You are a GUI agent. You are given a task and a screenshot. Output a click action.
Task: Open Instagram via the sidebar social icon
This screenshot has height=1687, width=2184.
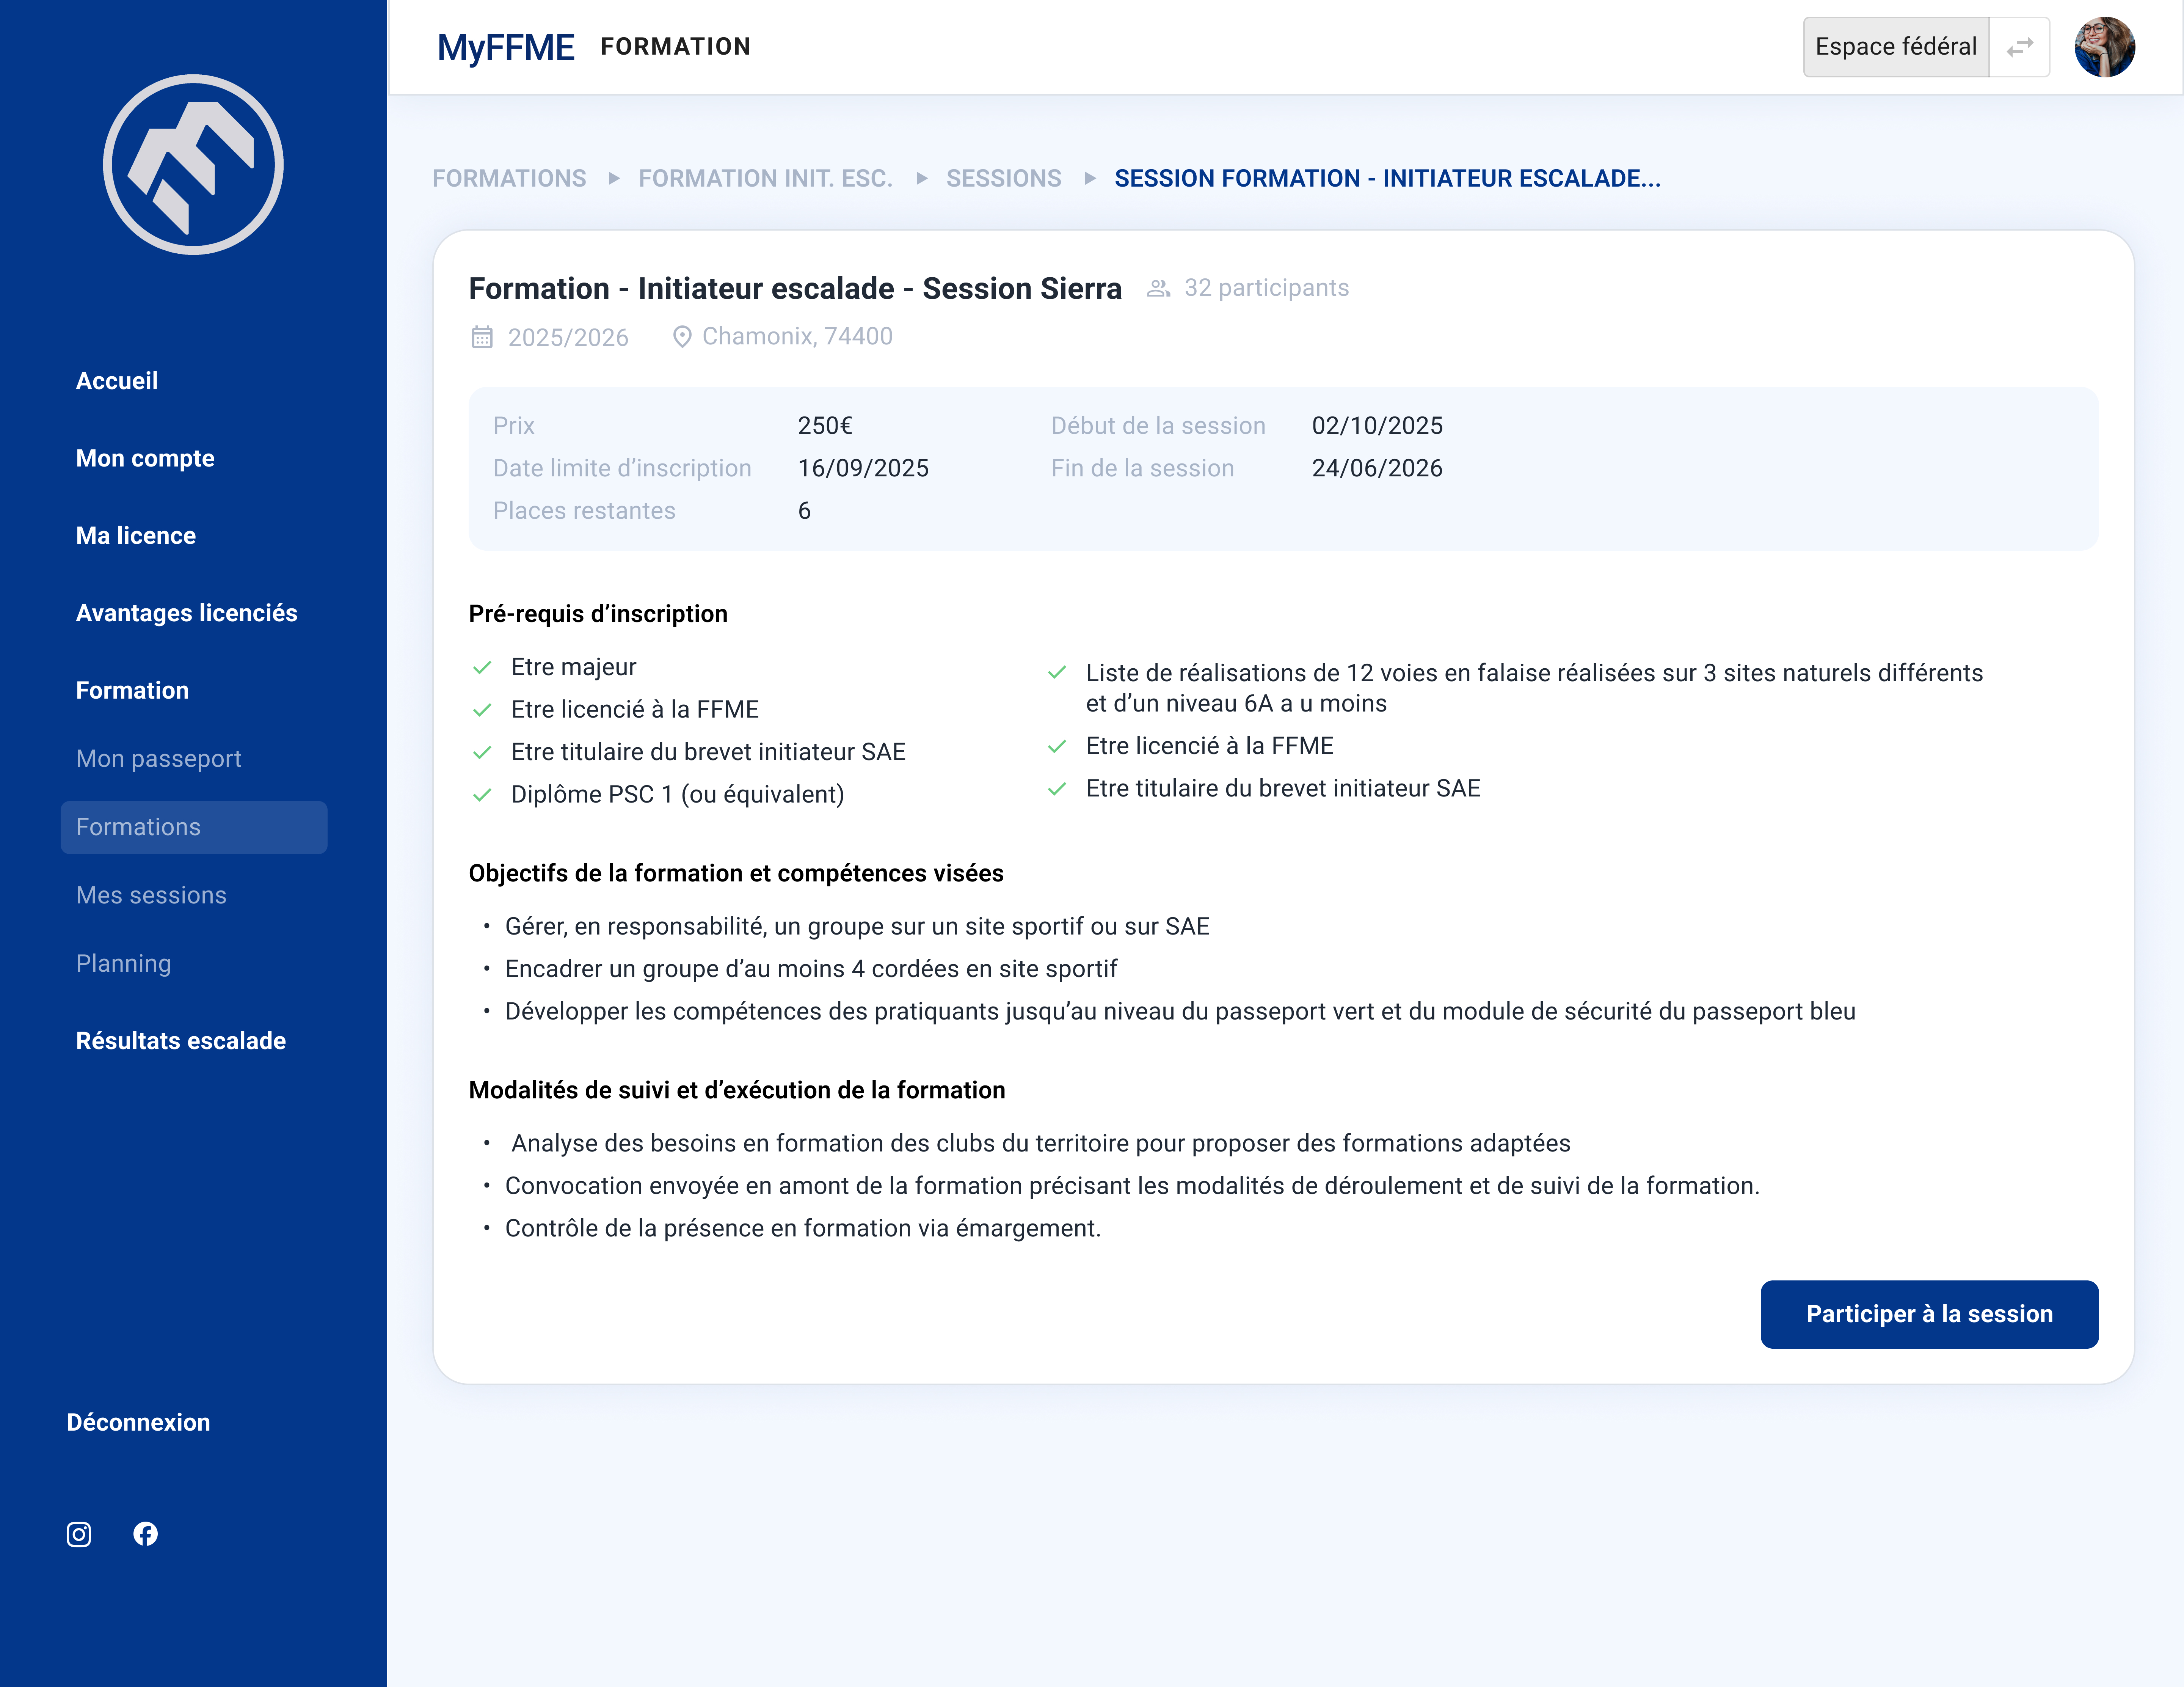[78, 1534]
